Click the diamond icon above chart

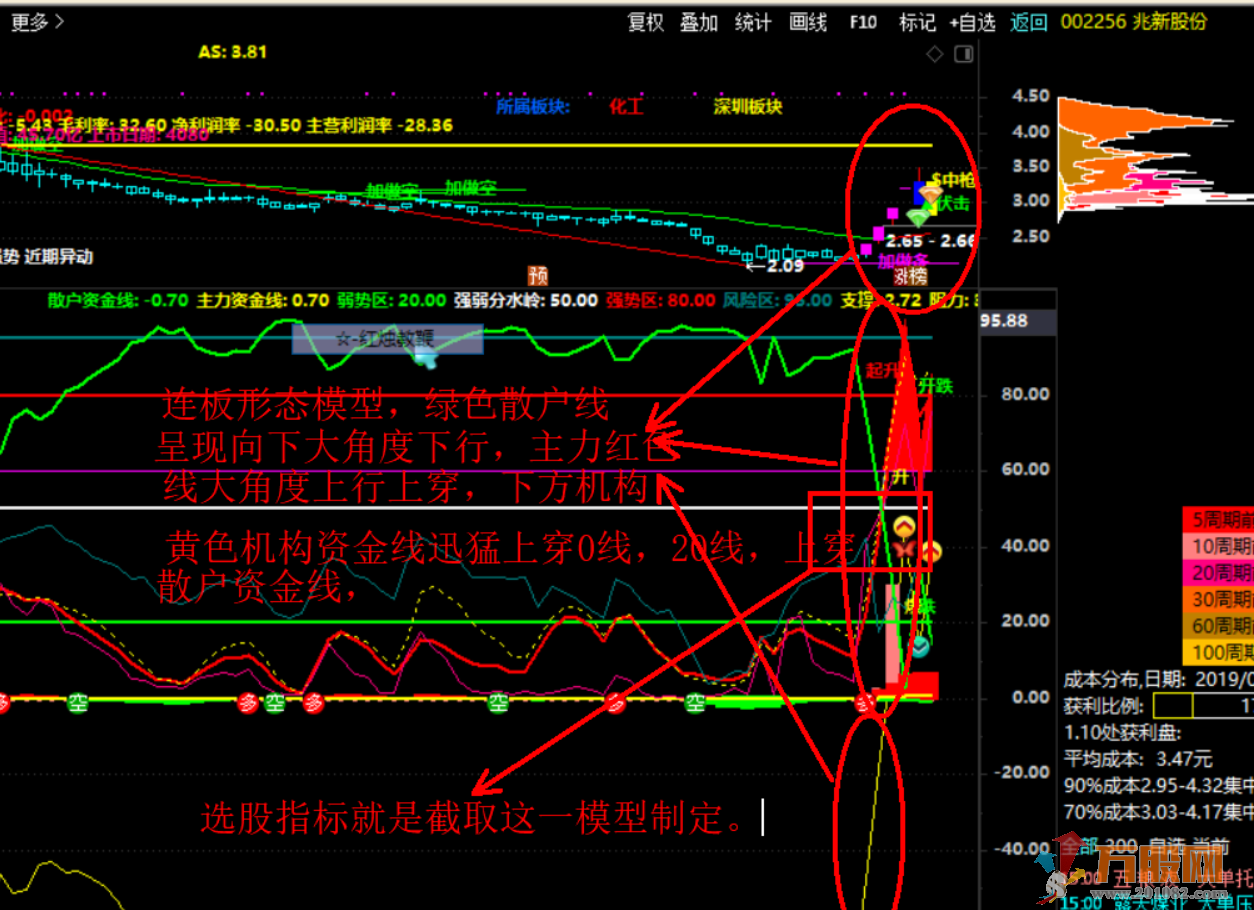click(935, 55)
